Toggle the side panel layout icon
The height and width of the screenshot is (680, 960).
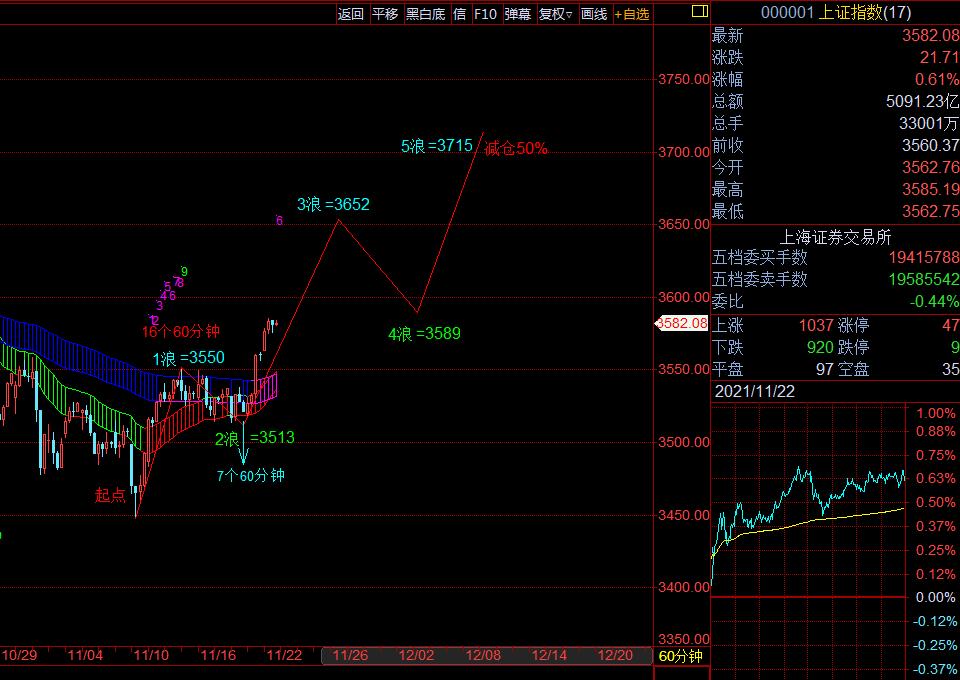700,11
